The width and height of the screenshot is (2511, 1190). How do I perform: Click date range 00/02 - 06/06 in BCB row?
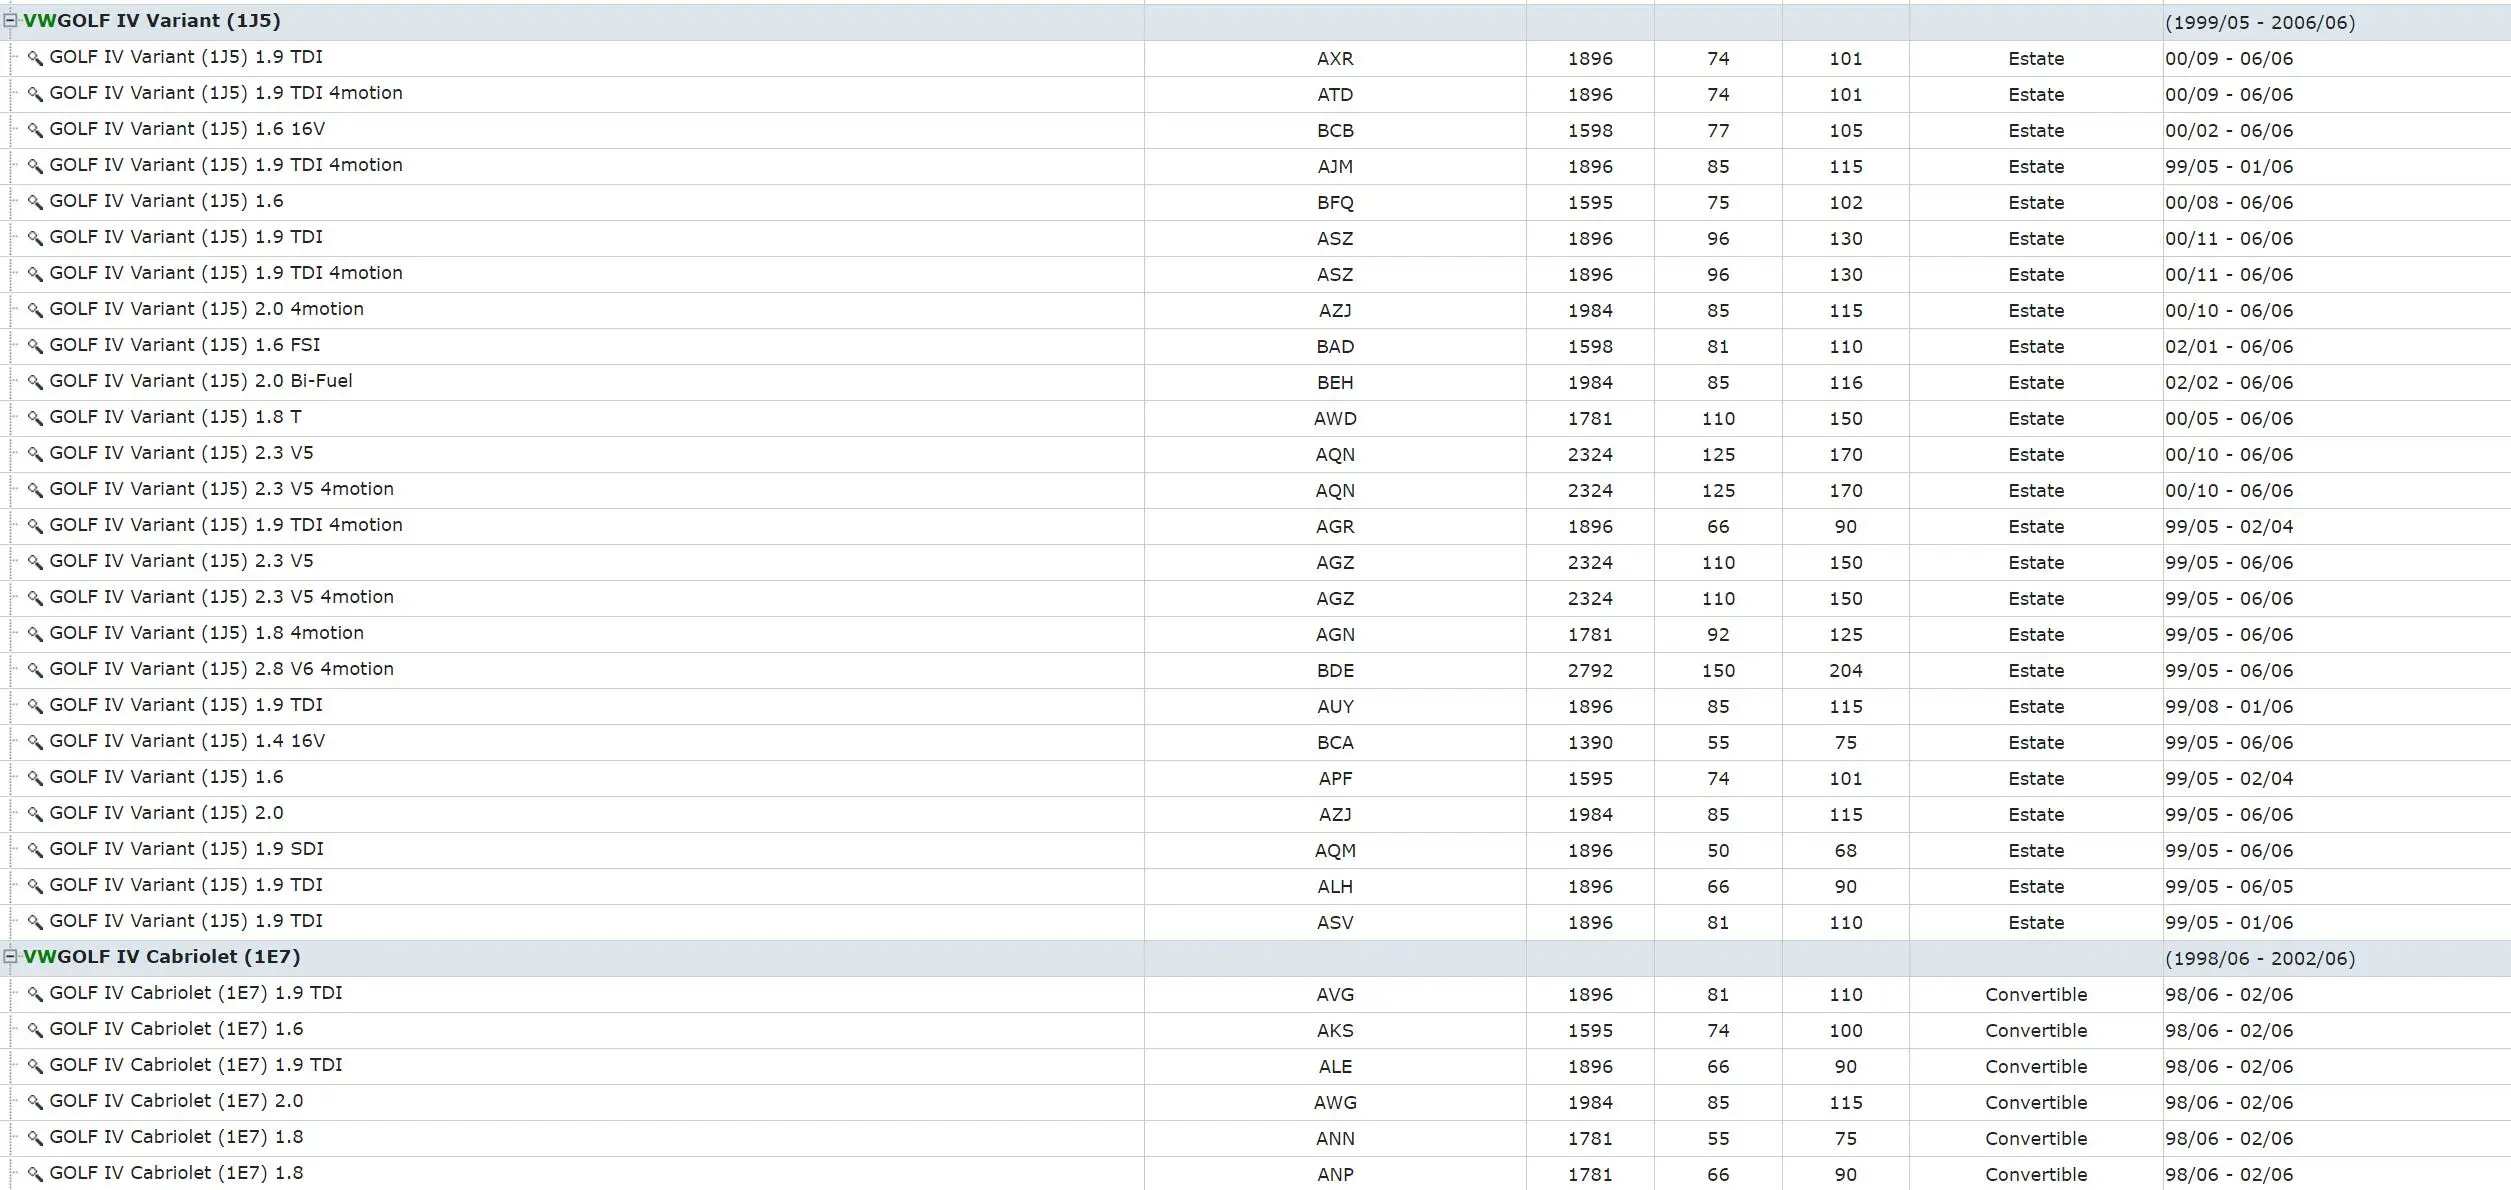pyautogui.click(x=2229, y=131)
